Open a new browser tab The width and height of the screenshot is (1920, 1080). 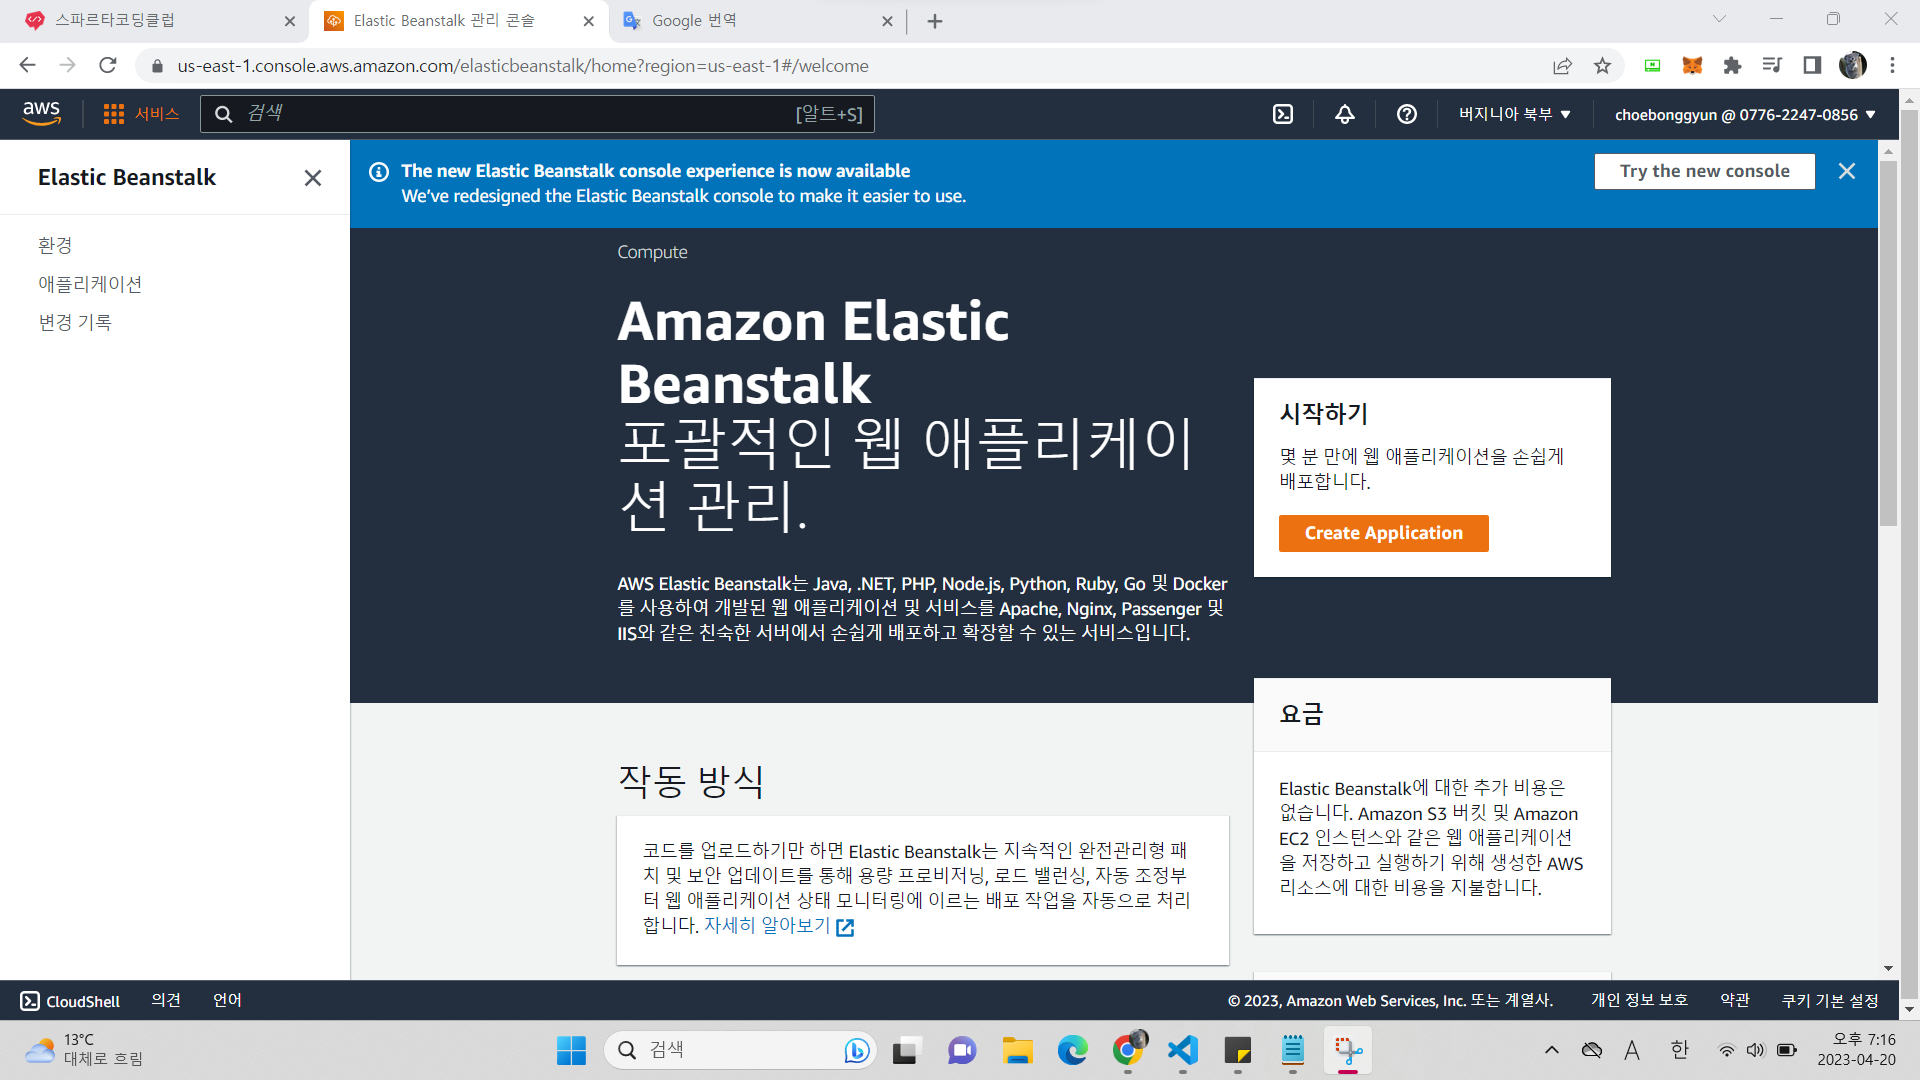click(935, 21)
